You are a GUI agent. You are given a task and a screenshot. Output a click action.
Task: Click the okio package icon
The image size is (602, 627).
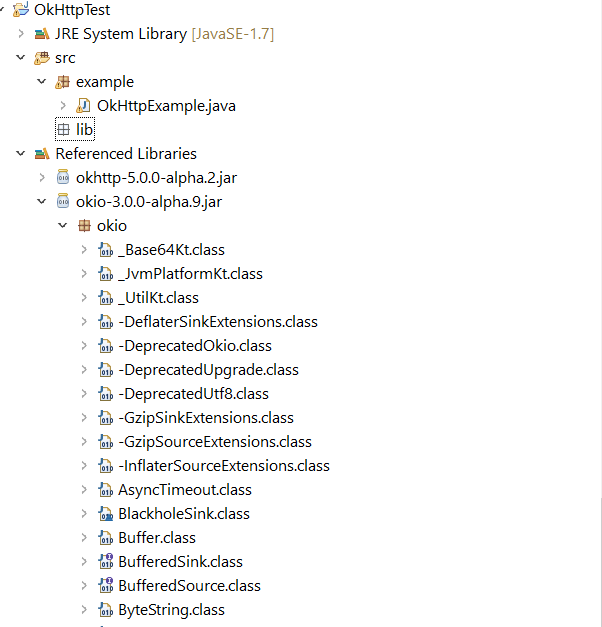click(84, 226)
